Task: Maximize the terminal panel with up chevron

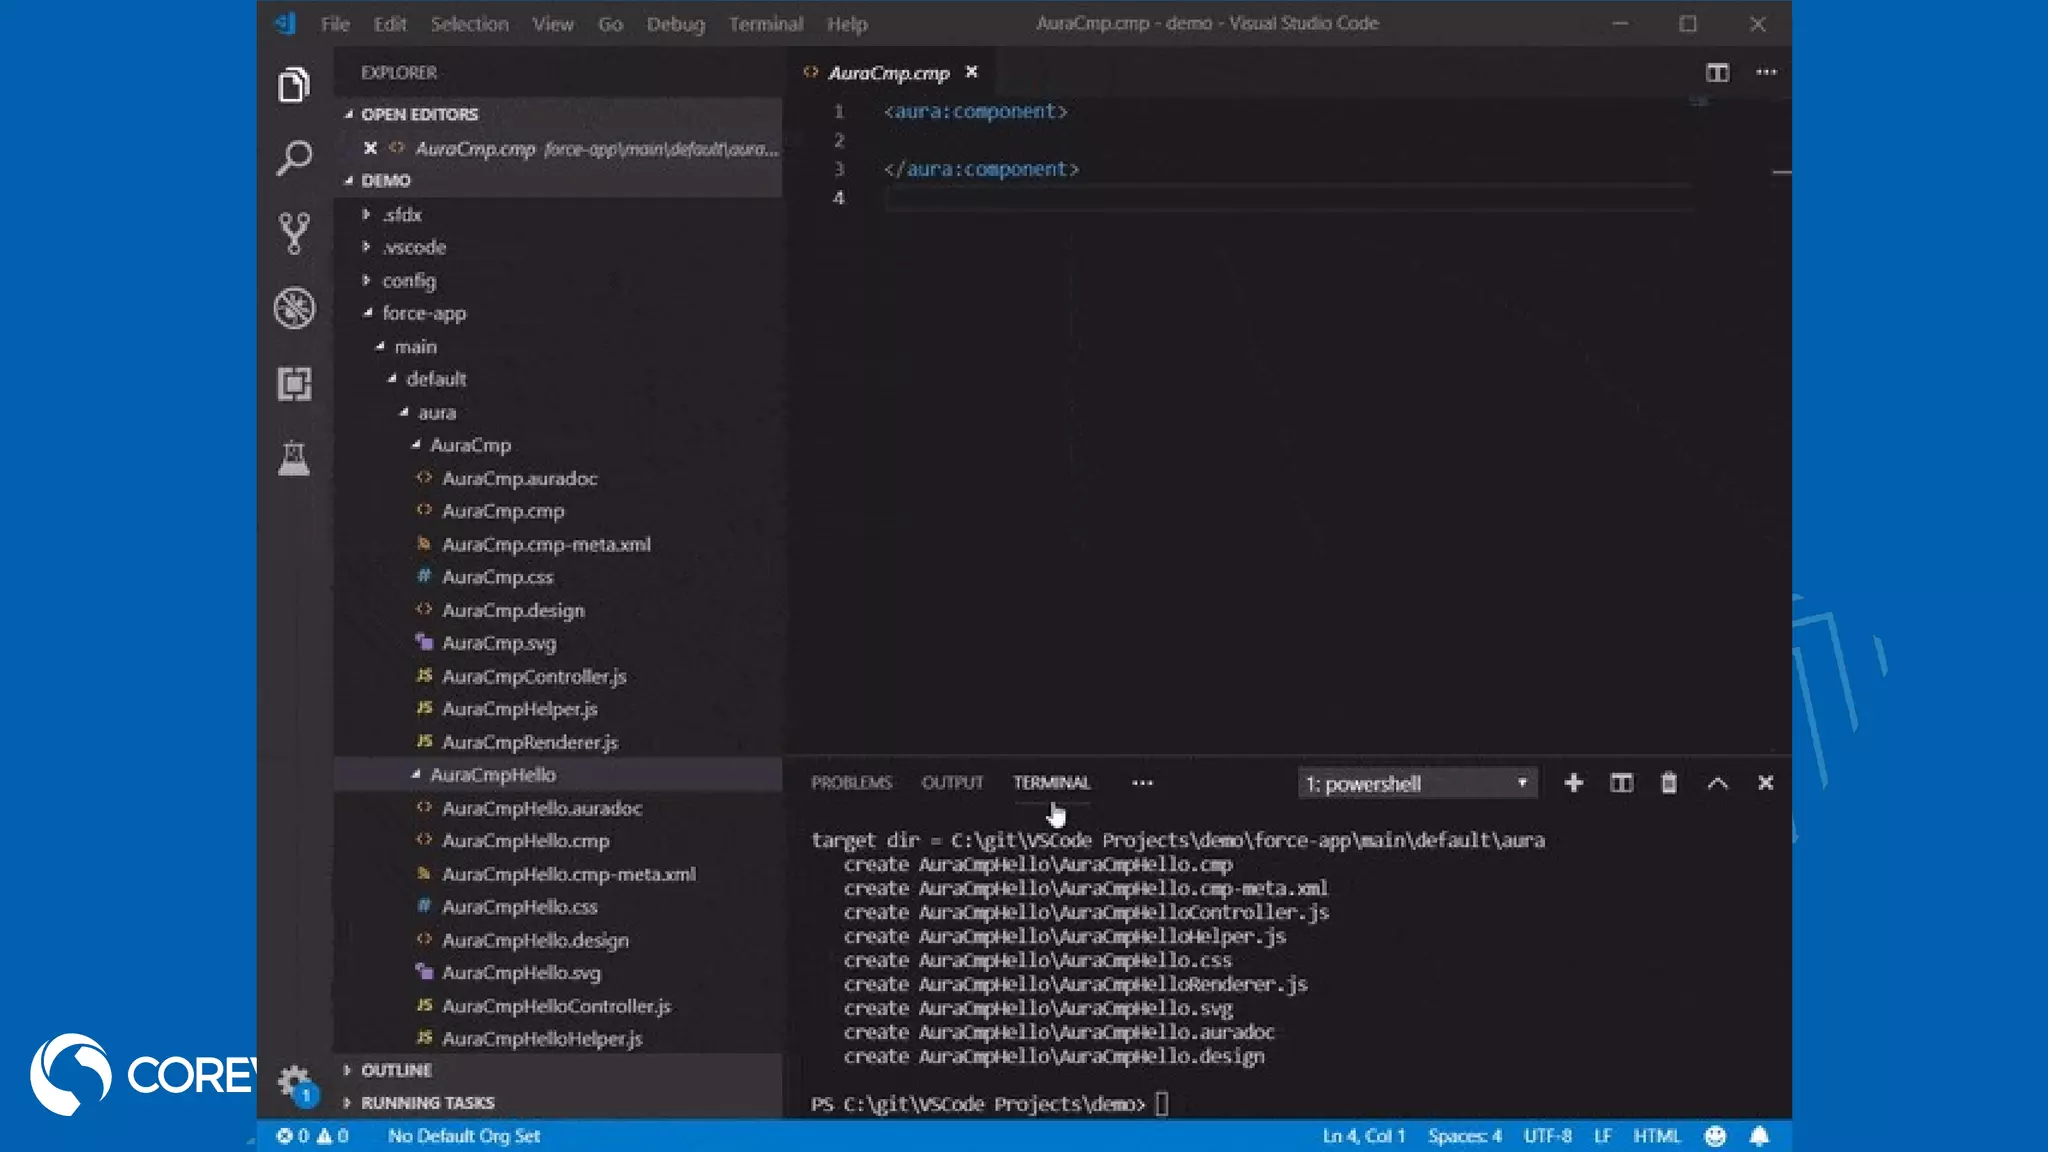Action: pos(1717,783)
